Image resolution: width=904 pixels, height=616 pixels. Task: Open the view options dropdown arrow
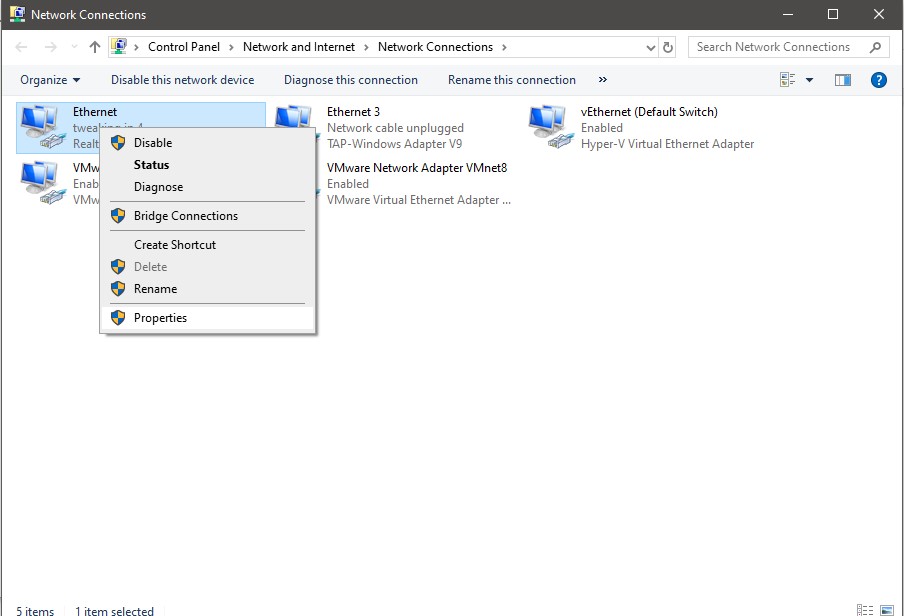coord(809,80)
